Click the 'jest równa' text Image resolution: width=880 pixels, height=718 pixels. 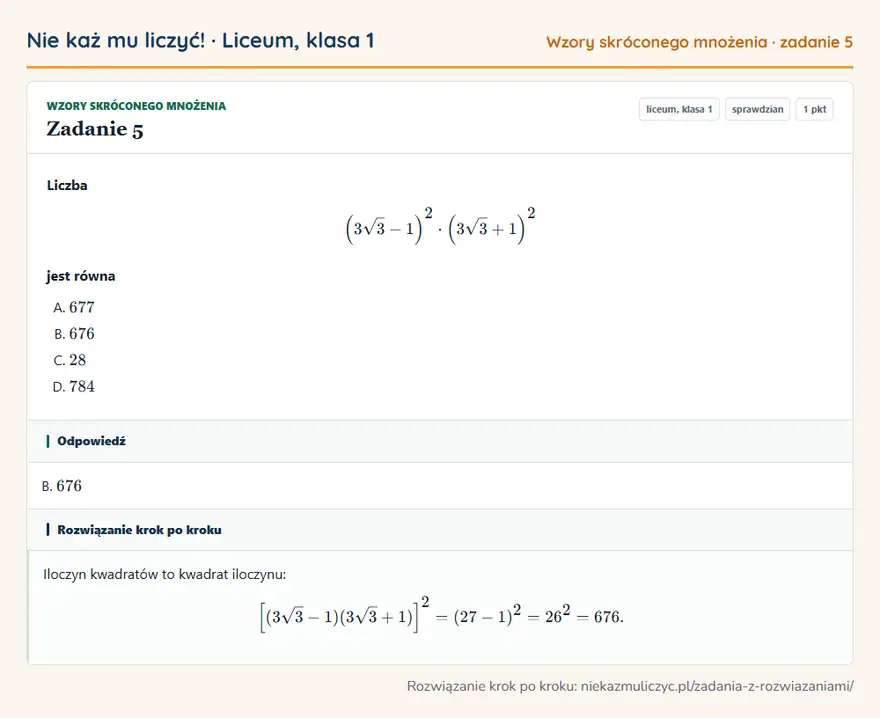(81, 276)
